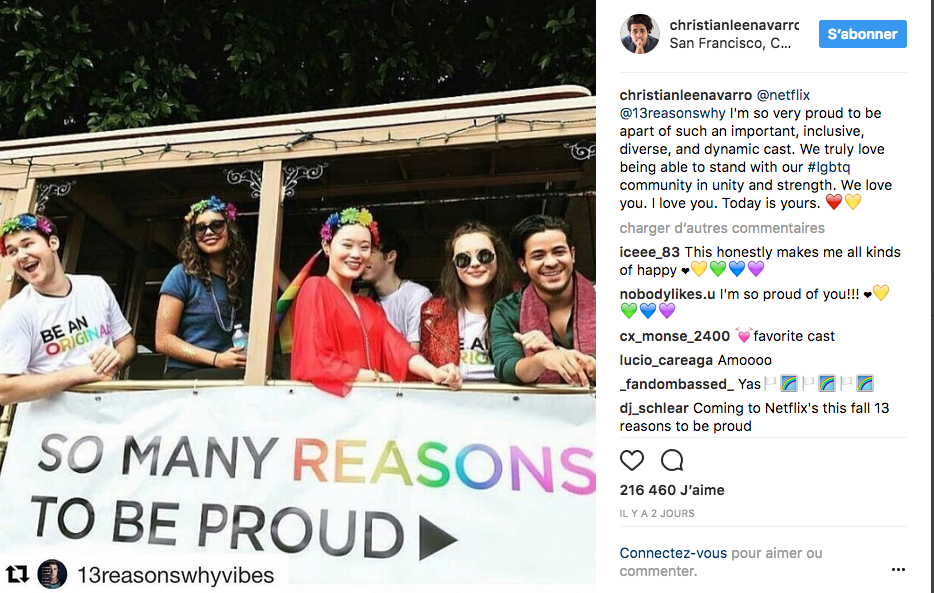Load more comments via 'charger d'autres commentaires'

[722, 228]
